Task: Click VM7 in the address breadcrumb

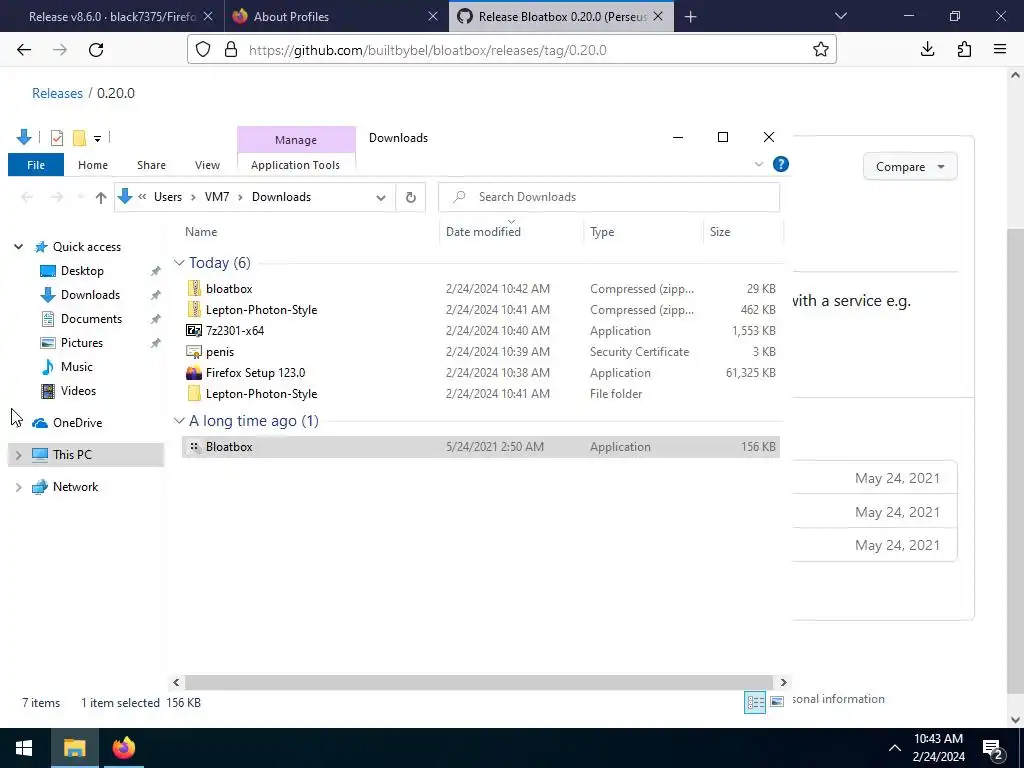Action: click(x=217, y=197)
